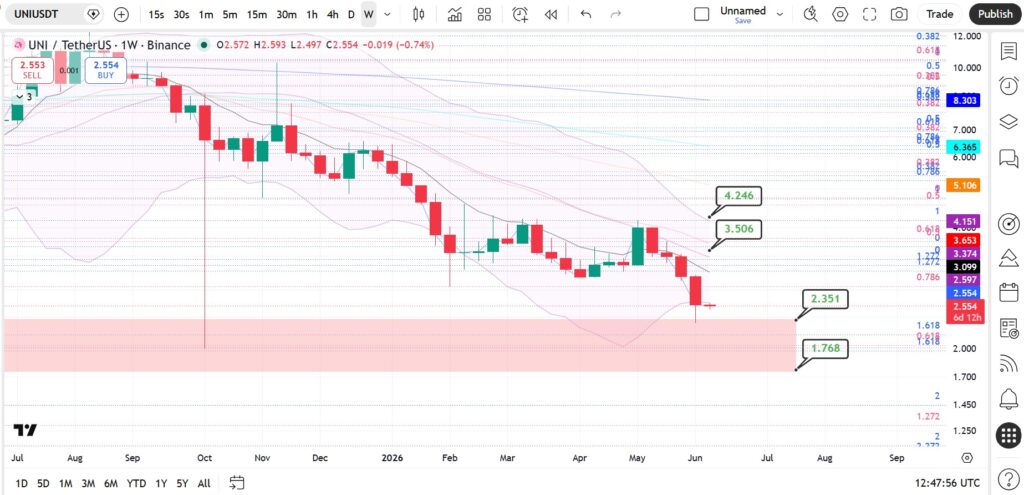Screen dimensions: 1024x495
Task: Click the Bar Replay rewind icon
Action: [551, 14]
